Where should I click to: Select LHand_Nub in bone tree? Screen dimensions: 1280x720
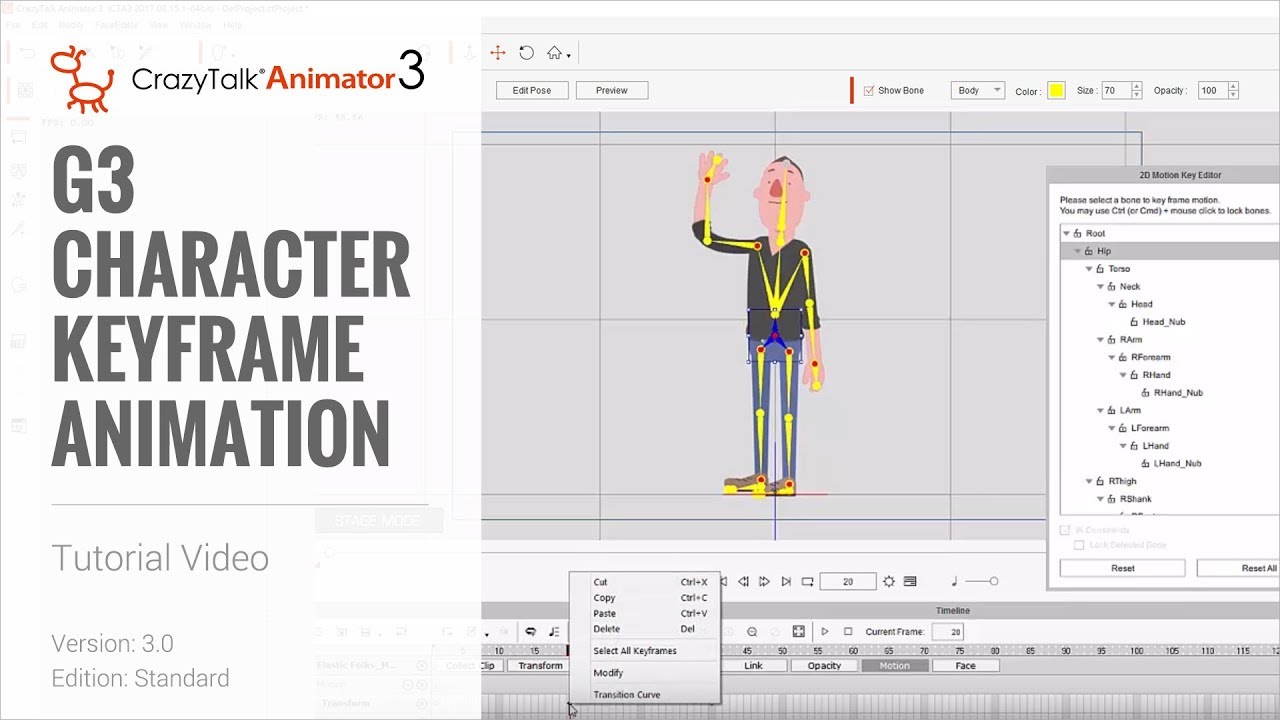pyautogui.click(x=1177, y=464)
